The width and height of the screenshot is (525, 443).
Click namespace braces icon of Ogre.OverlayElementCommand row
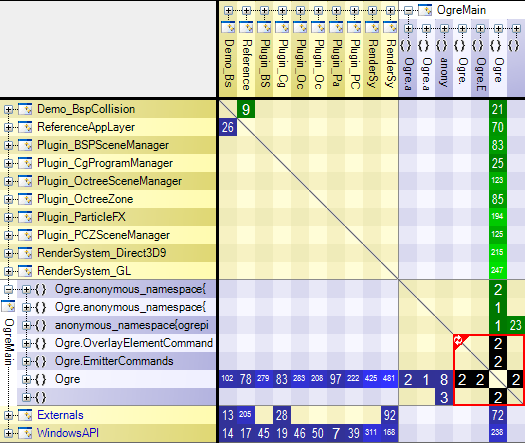coord(41,343)
